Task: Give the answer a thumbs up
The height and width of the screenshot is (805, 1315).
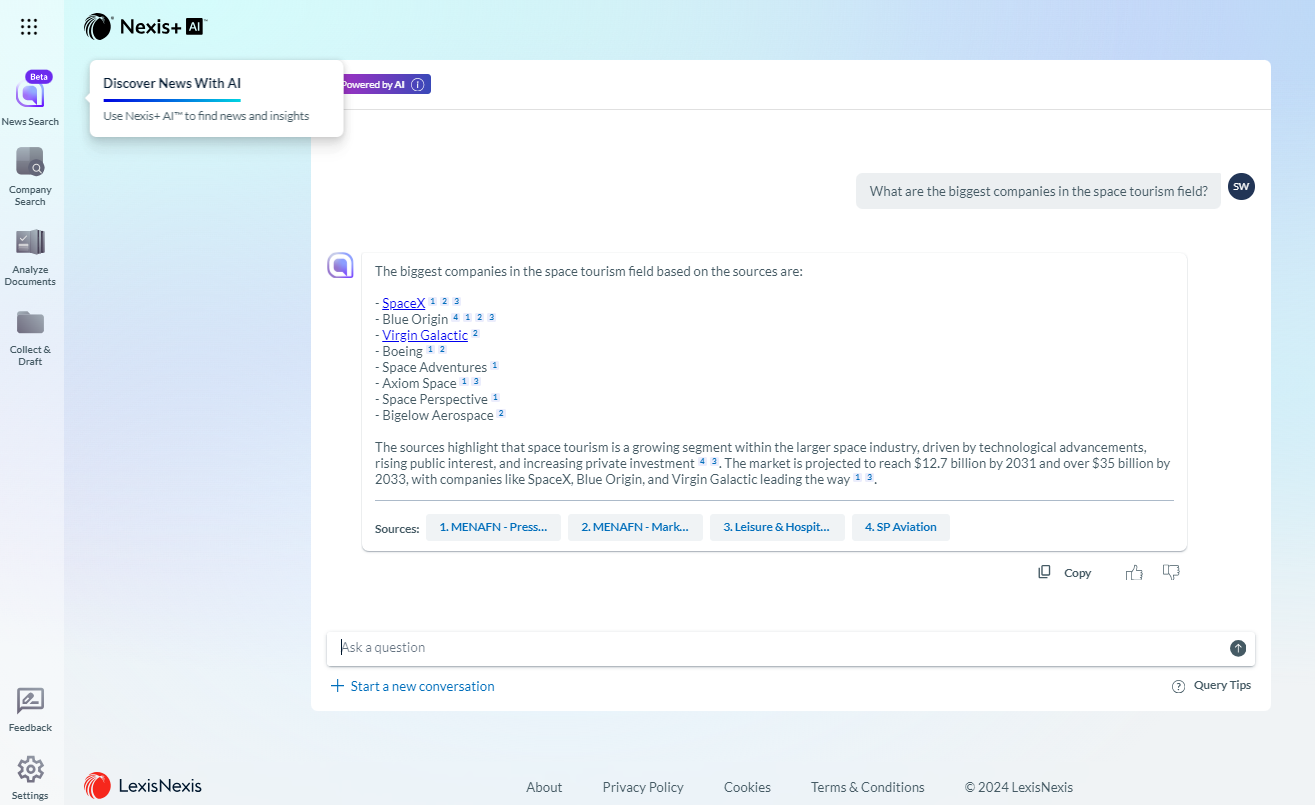Action: click(1134, 573)
